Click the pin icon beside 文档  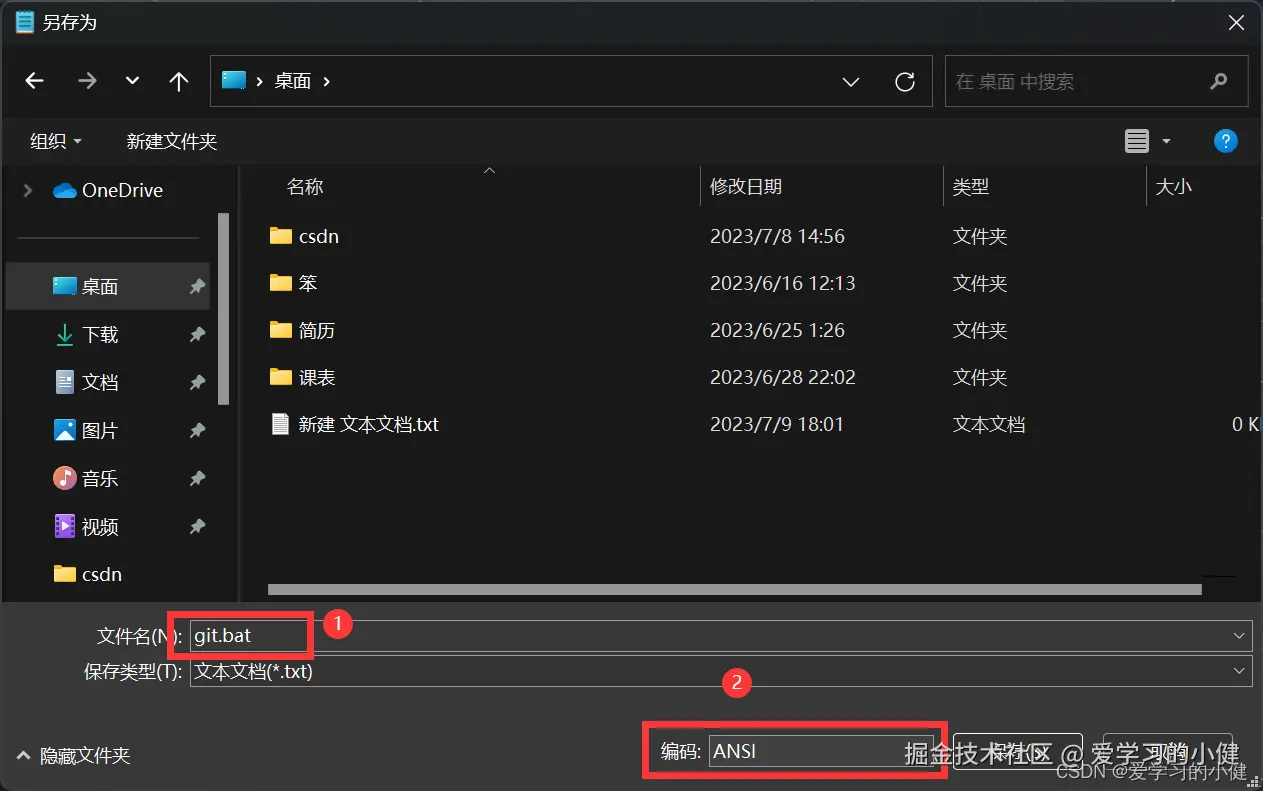197,382
